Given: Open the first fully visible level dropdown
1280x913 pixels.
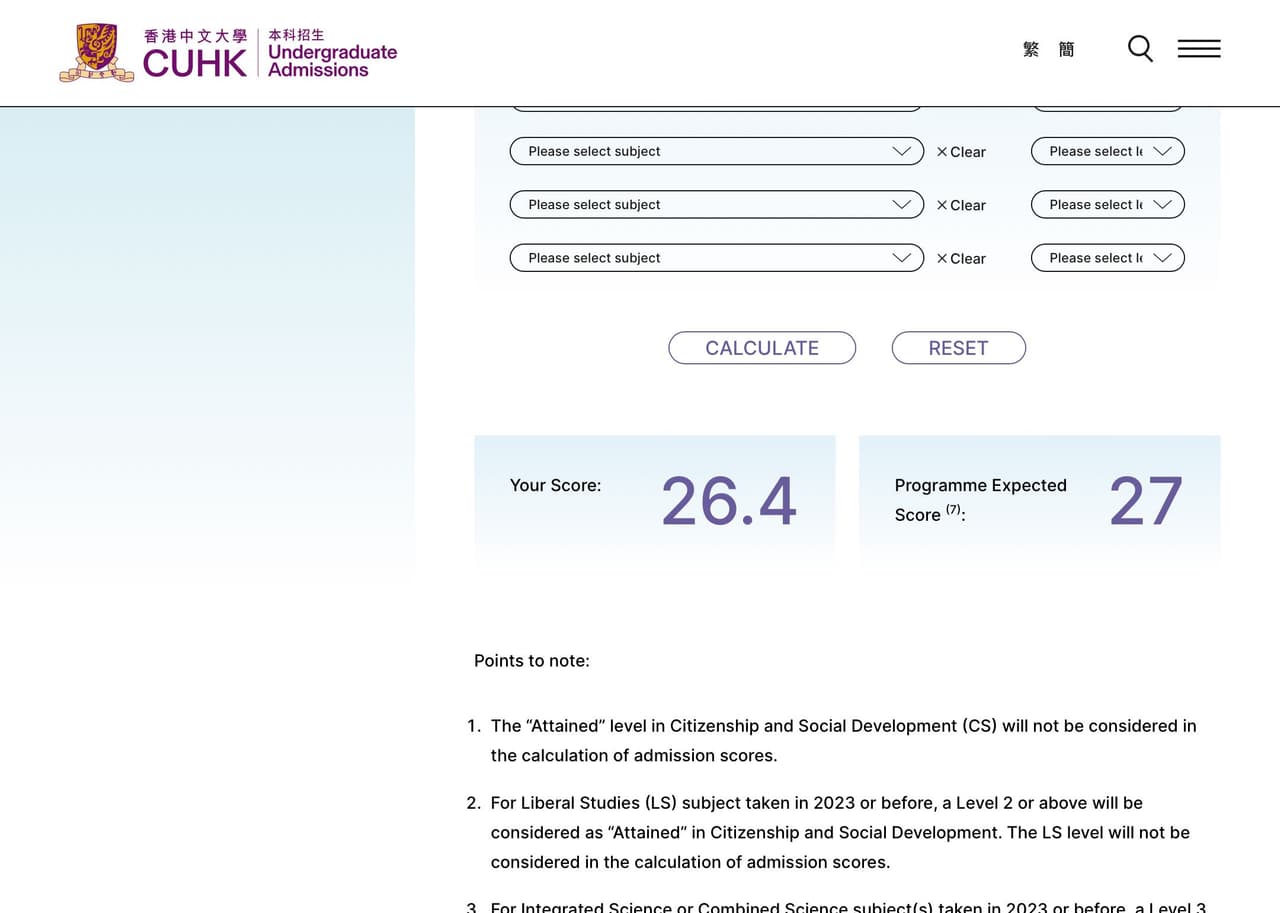Looking at the screenshot, I should [x=1107, y=151].
